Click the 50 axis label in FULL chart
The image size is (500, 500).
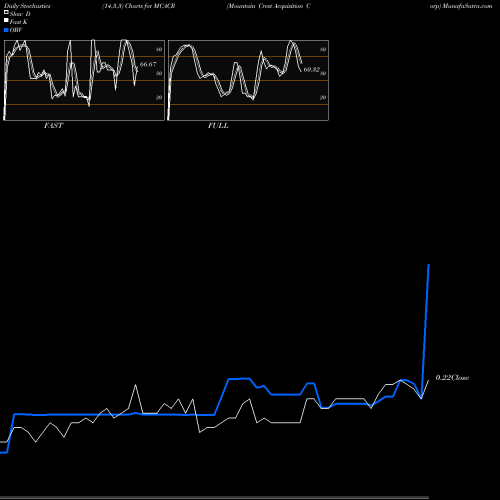coord(323,73)
